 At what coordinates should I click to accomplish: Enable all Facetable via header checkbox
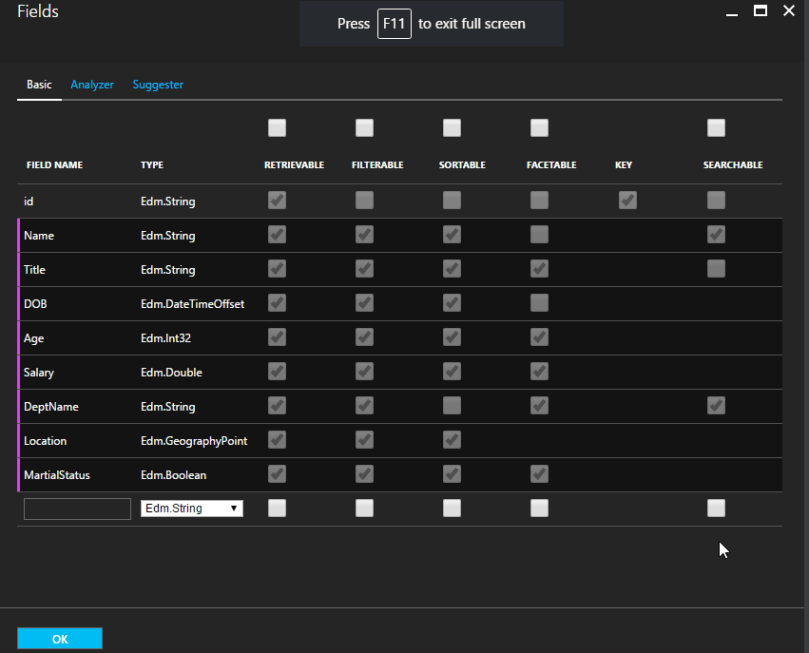[x=539, y=128]
